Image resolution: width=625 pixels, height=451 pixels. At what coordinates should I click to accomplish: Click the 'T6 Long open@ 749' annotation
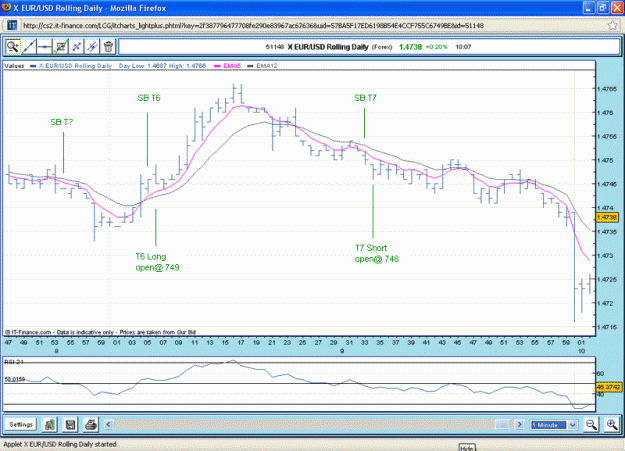pos(157,262)
